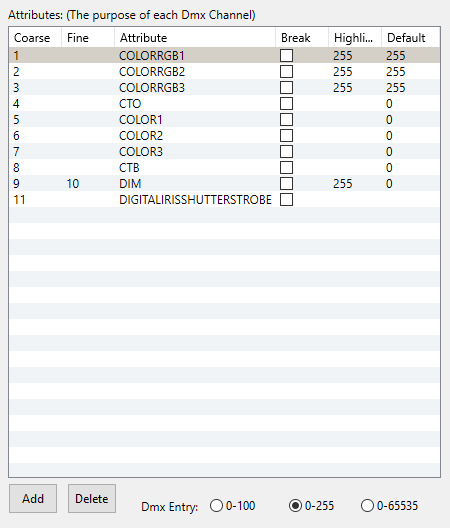
Task: Click the Highlight value of COLORRGB3
Action: coord(343,88)
